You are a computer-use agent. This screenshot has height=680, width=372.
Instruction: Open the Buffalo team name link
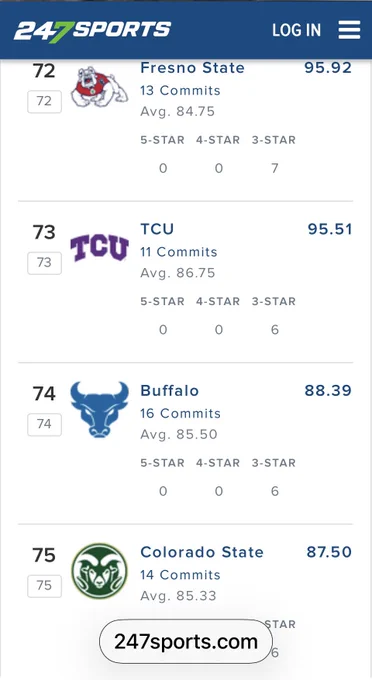(x=170, y=390)
